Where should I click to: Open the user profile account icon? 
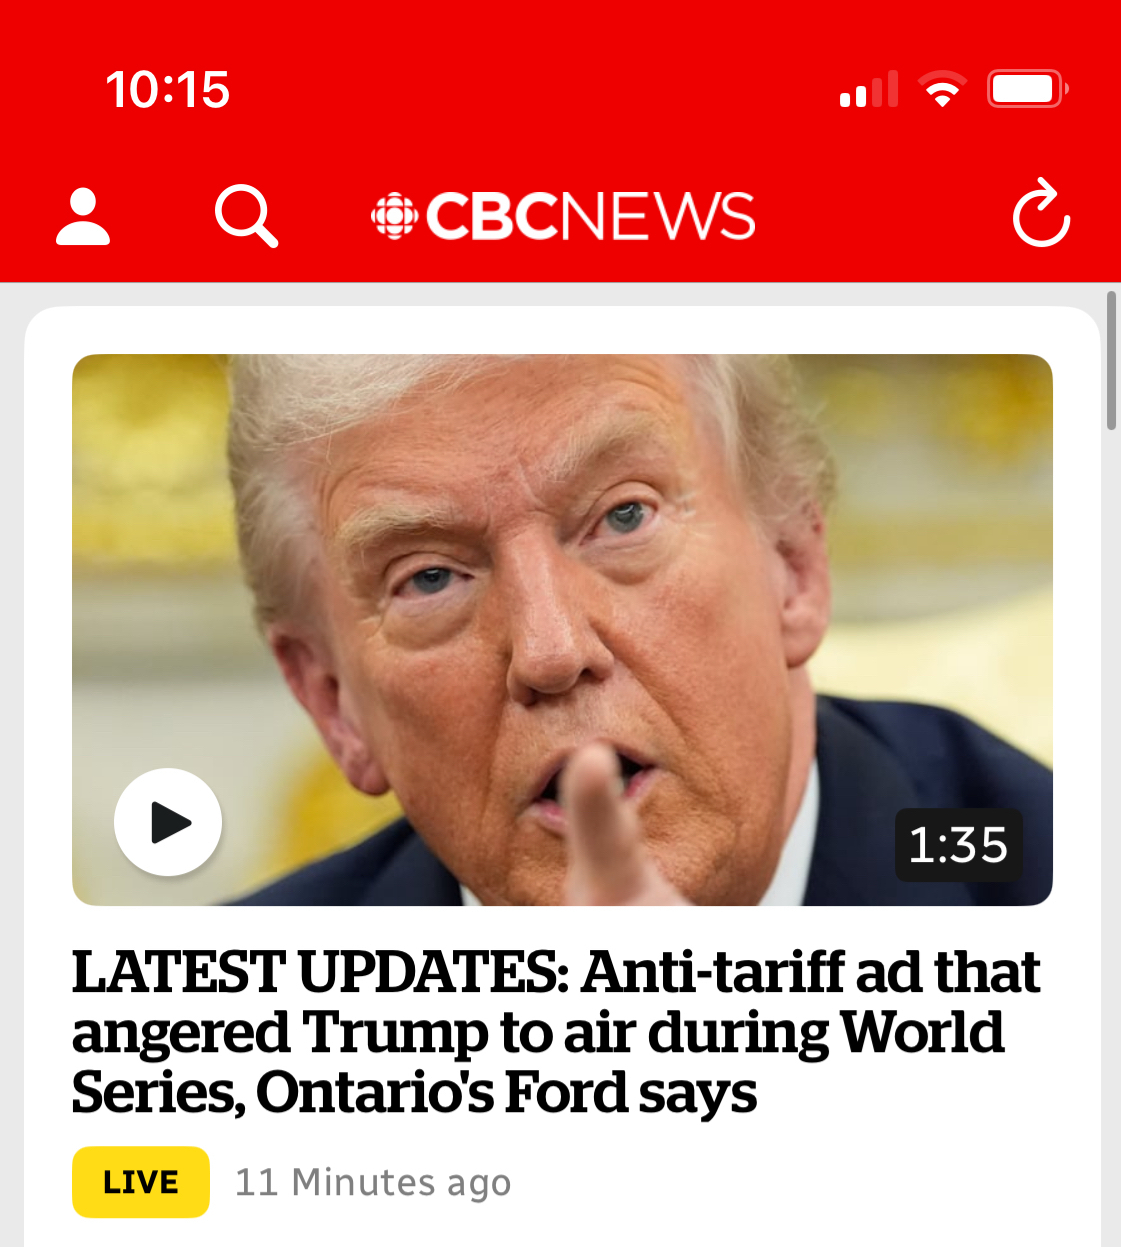(x=83, y=216)
